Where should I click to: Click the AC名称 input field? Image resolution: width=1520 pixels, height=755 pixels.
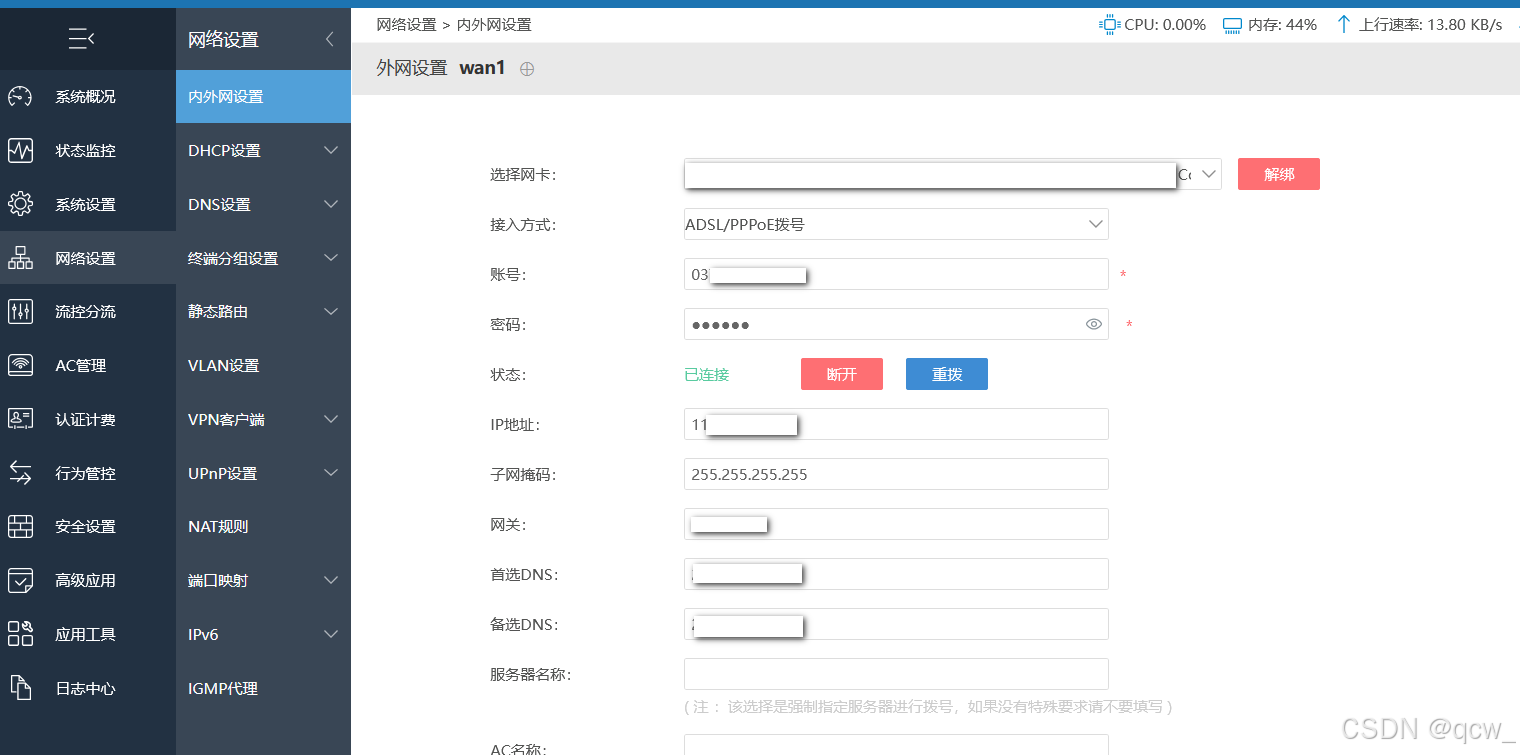896,745
